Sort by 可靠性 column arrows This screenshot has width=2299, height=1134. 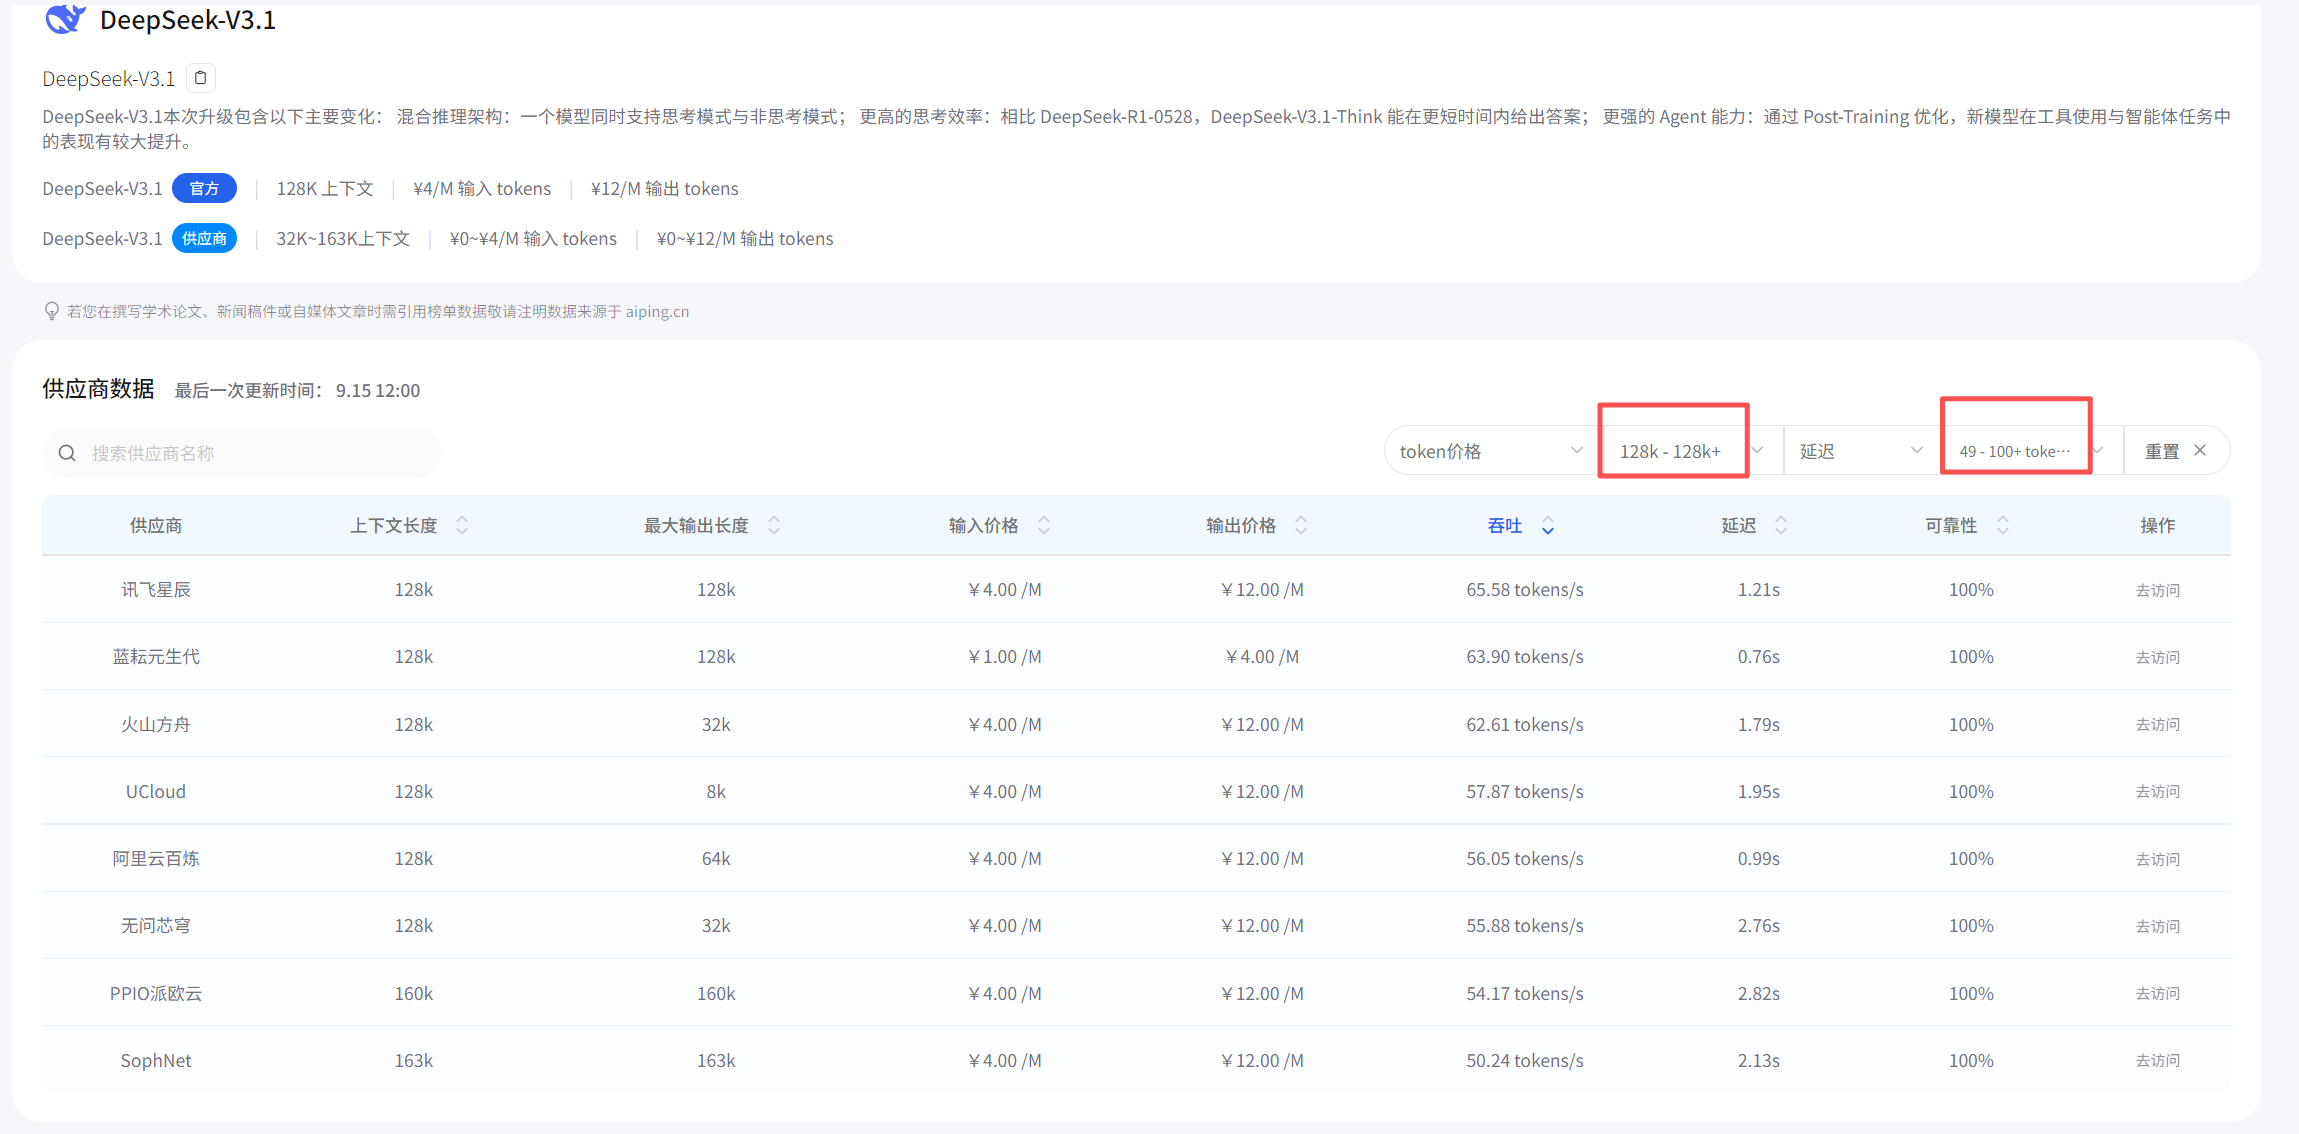(2003, 525)
